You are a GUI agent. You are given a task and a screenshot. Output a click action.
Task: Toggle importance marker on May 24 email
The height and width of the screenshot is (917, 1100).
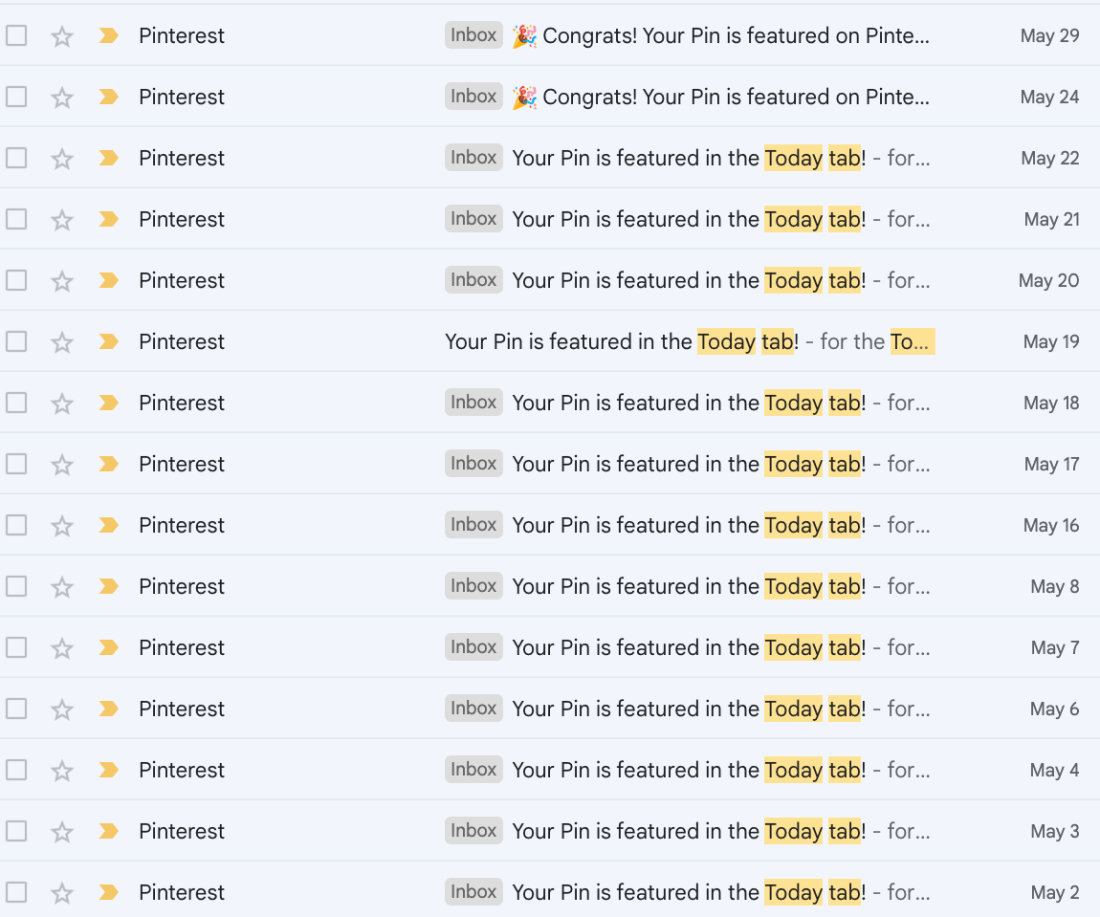tap(108, 97)
